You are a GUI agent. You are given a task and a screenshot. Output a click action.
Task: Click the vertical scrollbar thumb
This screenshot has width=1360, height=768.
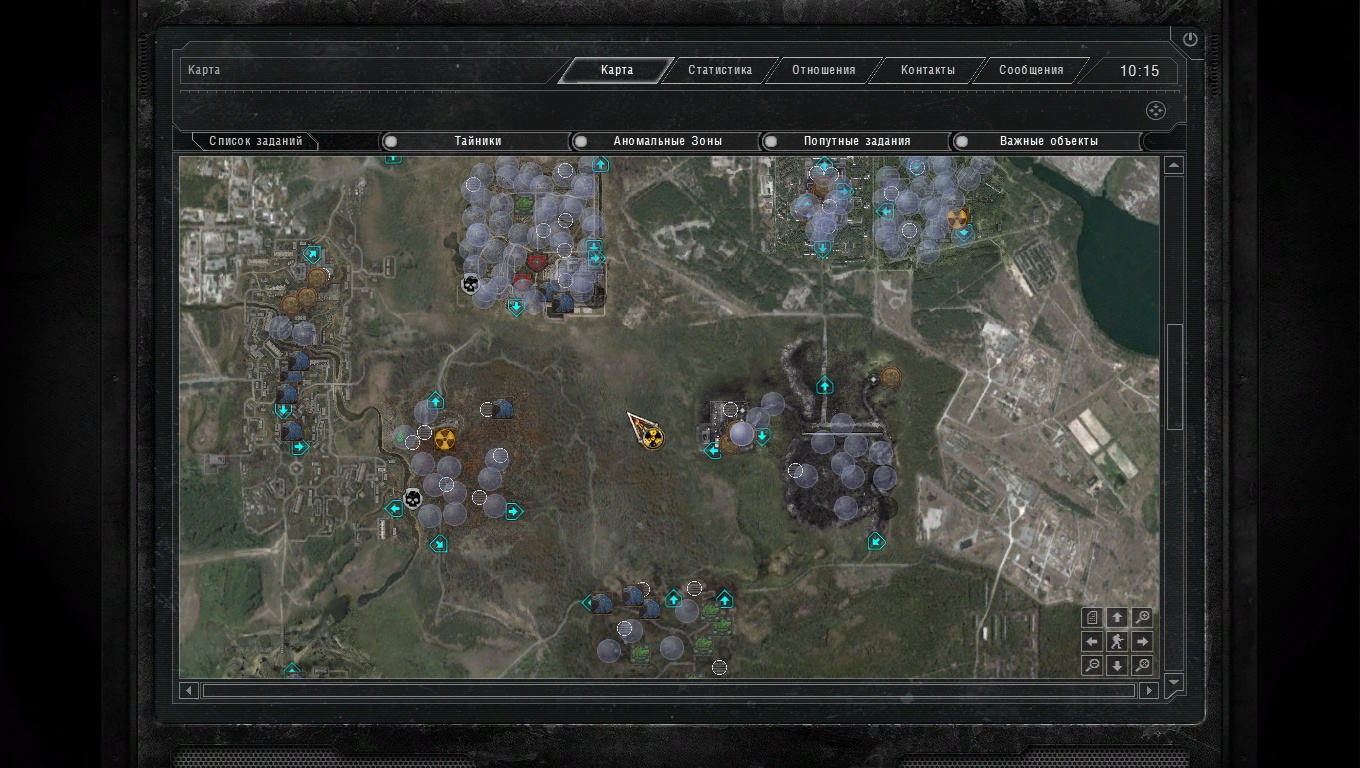point(1174,377)
